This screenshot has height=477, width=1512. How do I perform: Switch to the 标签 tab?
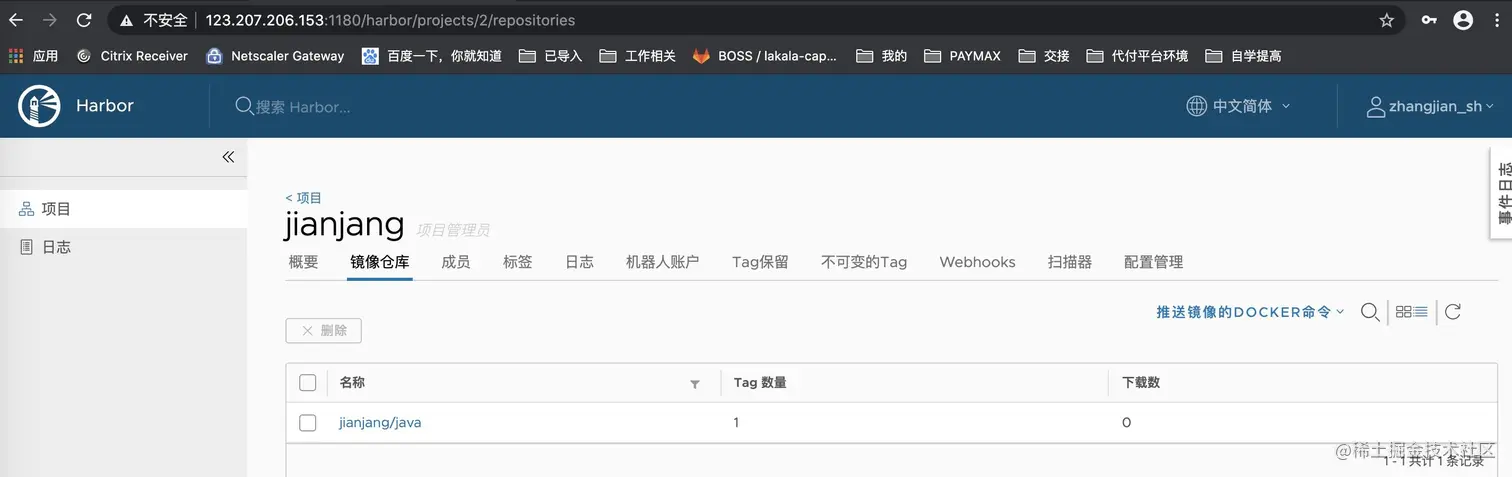[518, 262]
